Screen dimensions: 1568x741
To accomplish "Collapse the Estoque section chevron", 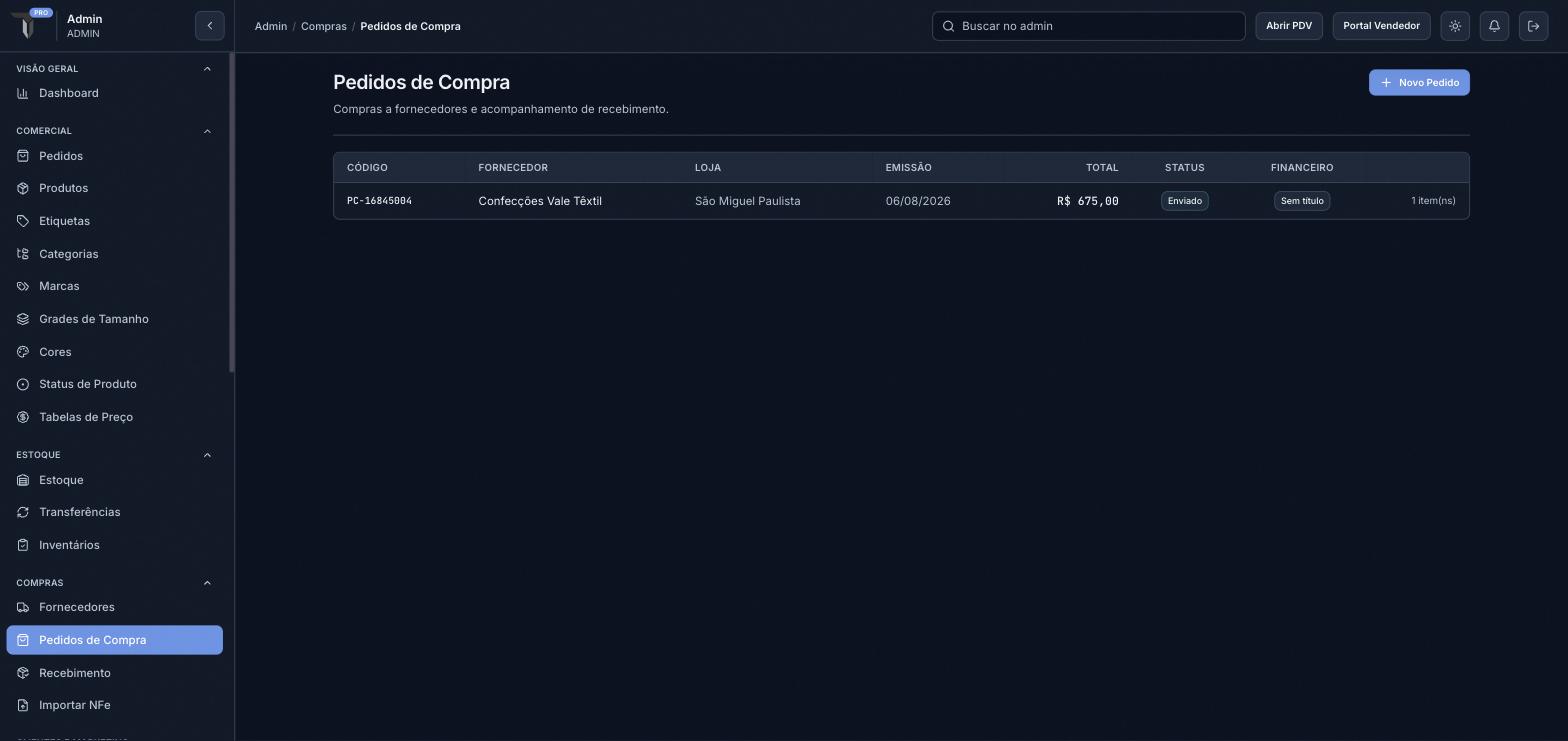I will click(x=207, y=455).
